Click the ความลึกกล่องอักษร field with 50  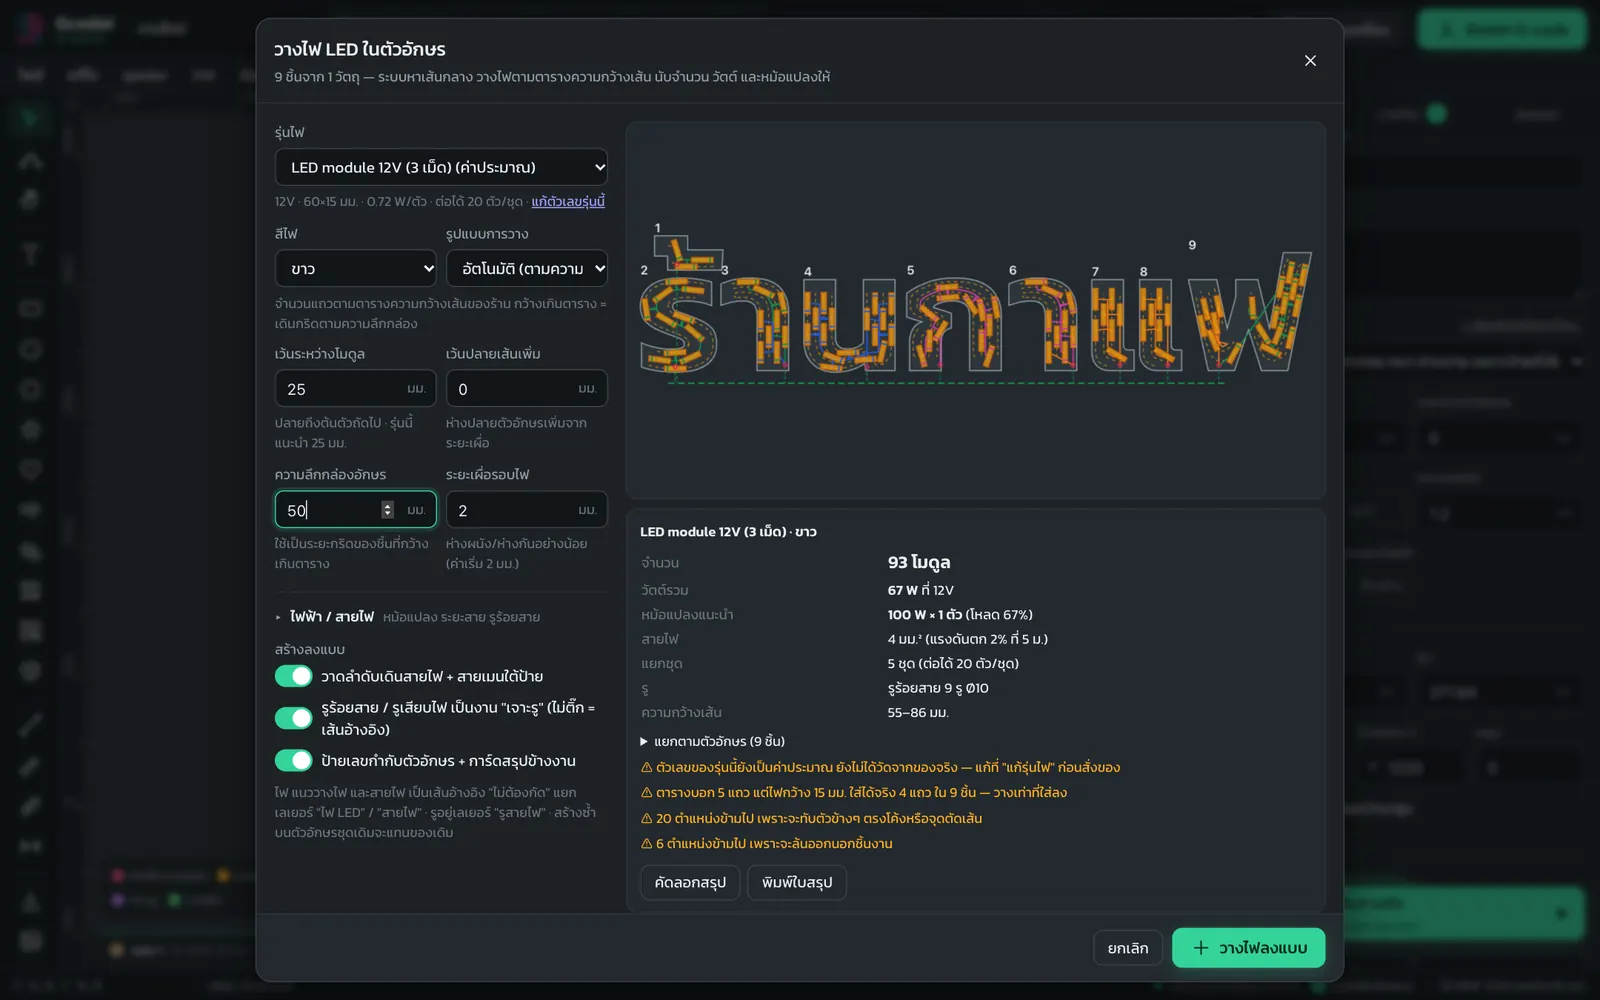[356, 509]
